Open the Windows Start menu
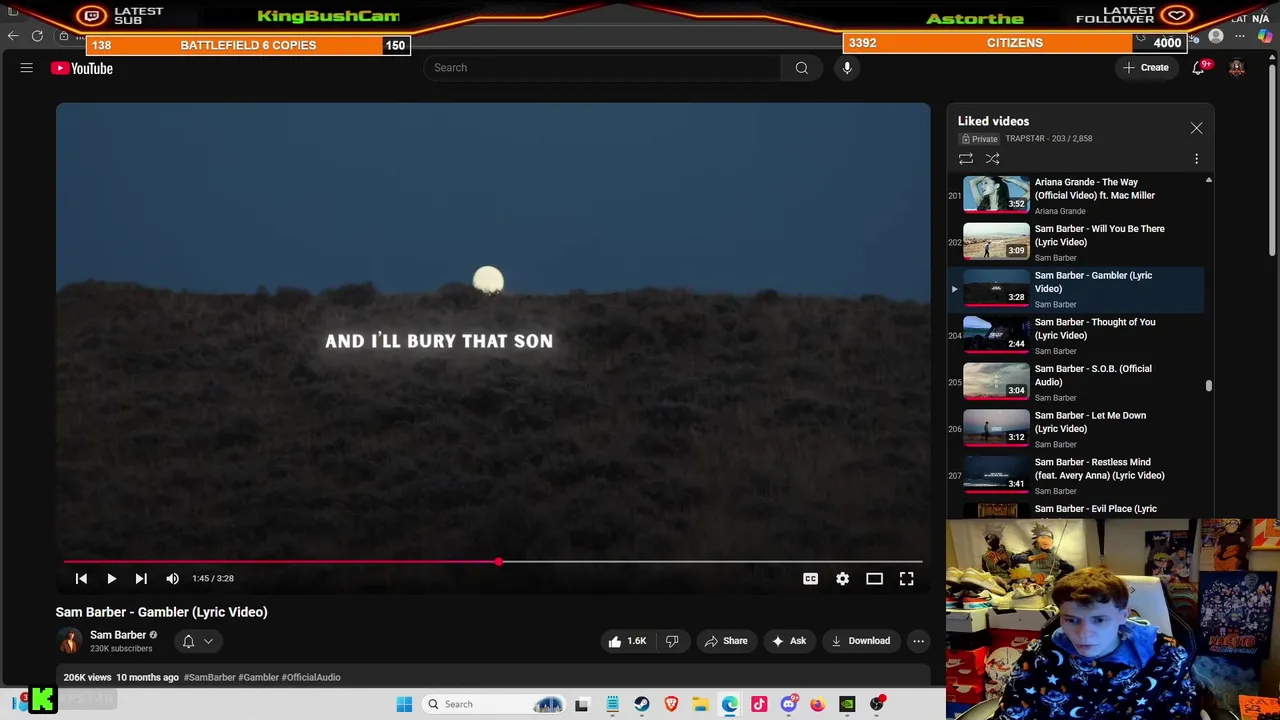1280x720 pixels. tap(404, 704)
